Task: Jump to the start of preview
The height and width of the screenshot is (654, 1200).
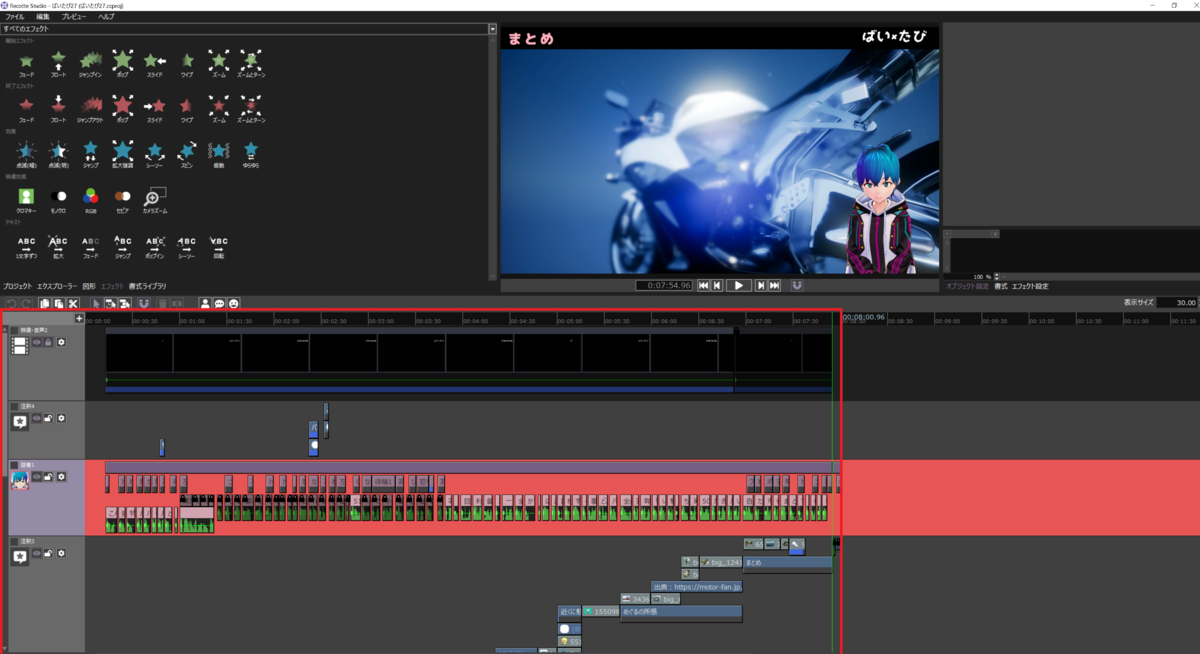Action: [x=704, y=285]
